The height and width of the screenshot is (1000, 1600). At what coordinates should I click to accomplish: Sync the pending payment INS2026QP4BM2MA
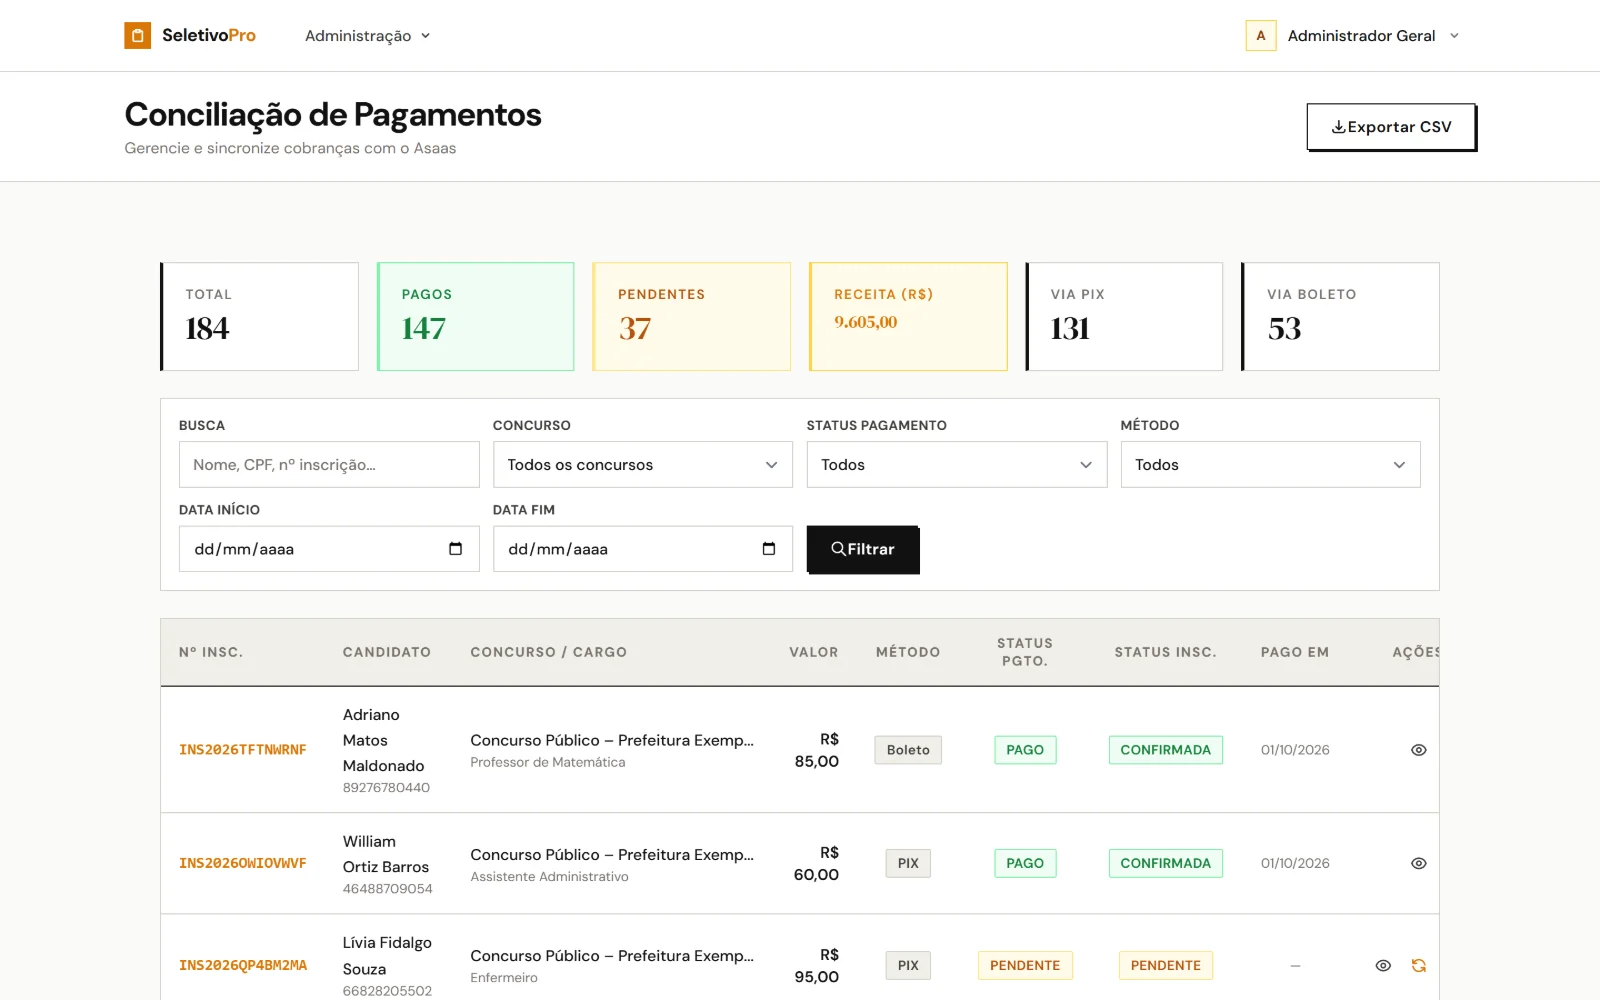point(1418,965)
